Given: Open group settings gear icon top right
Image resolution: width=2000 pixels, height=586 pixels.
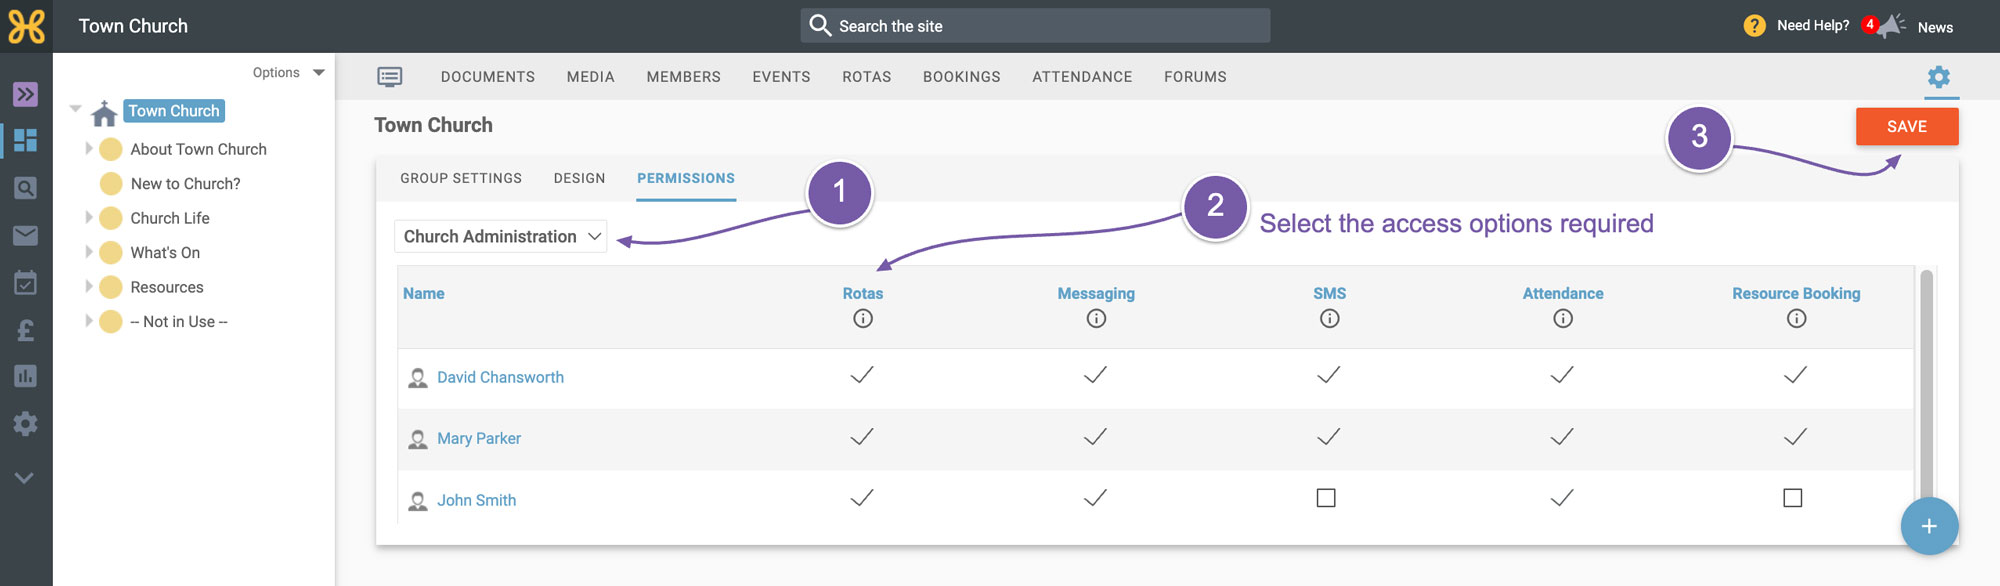Looking at the screenshot, I should click(x=1939, y=77).
